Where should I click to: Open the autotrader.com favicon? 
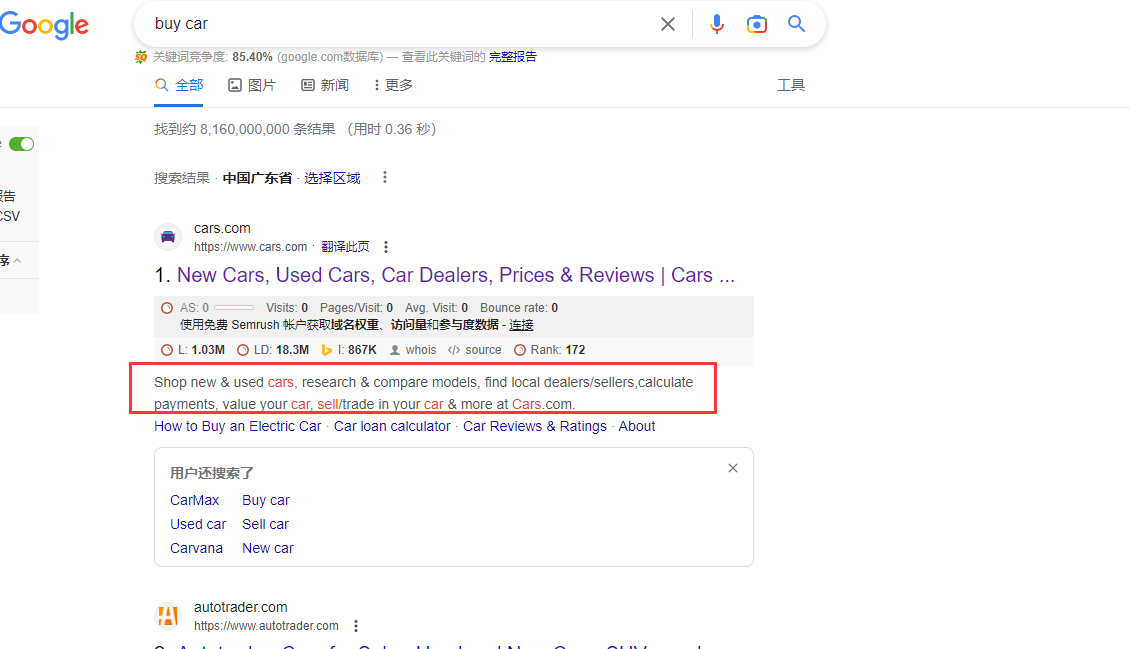168,616
